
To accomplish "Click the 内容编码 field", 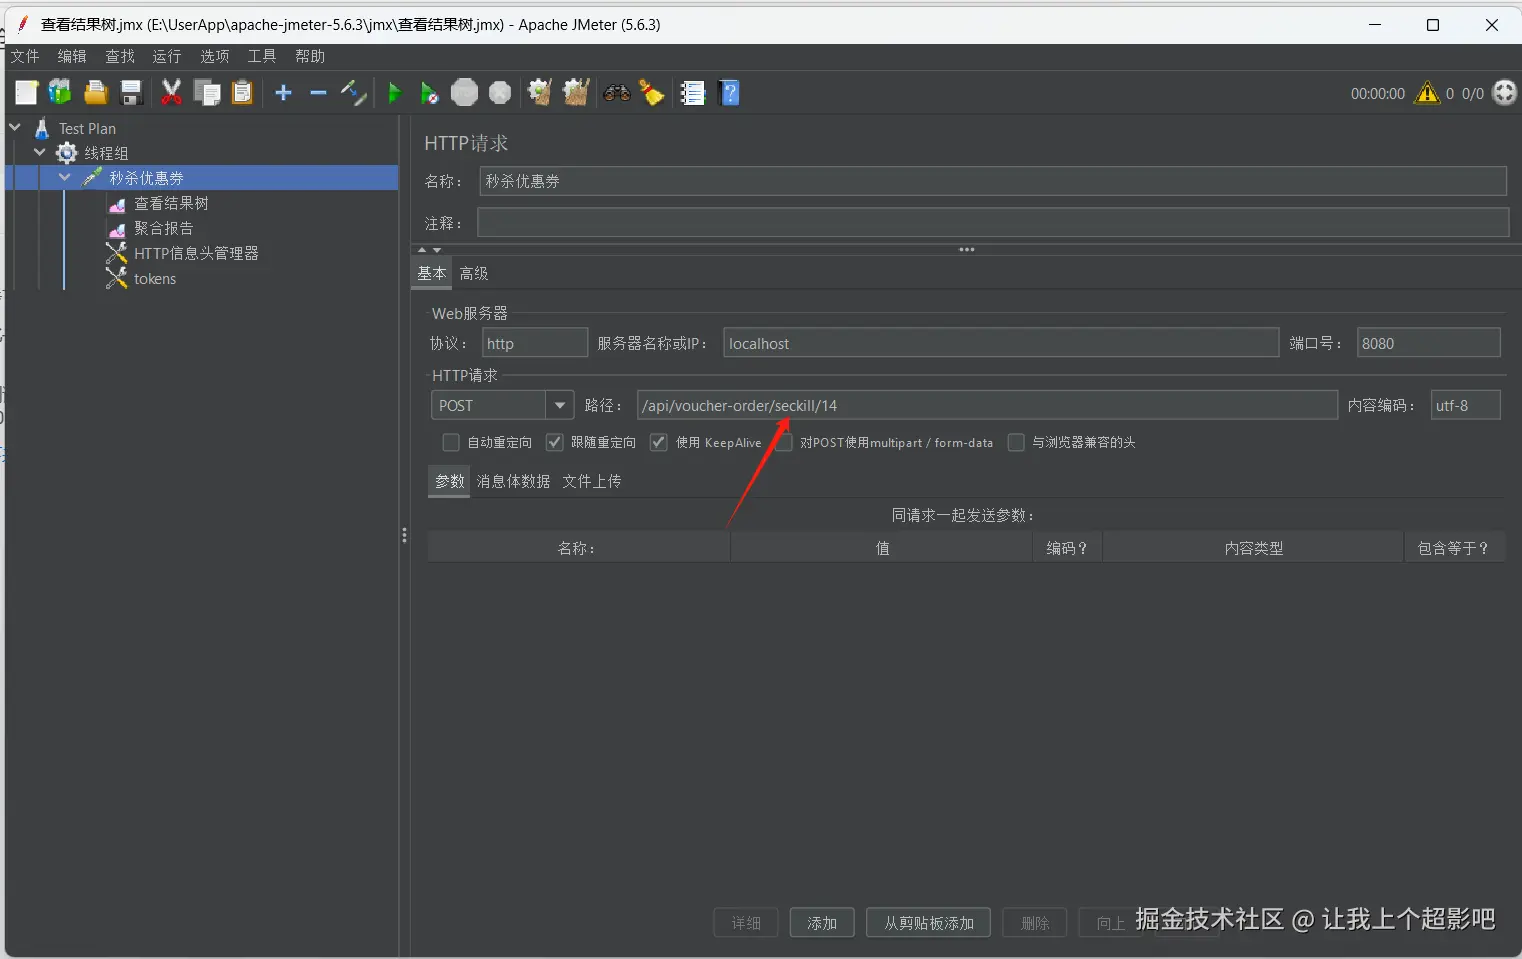I will (x=1465, y=405).
